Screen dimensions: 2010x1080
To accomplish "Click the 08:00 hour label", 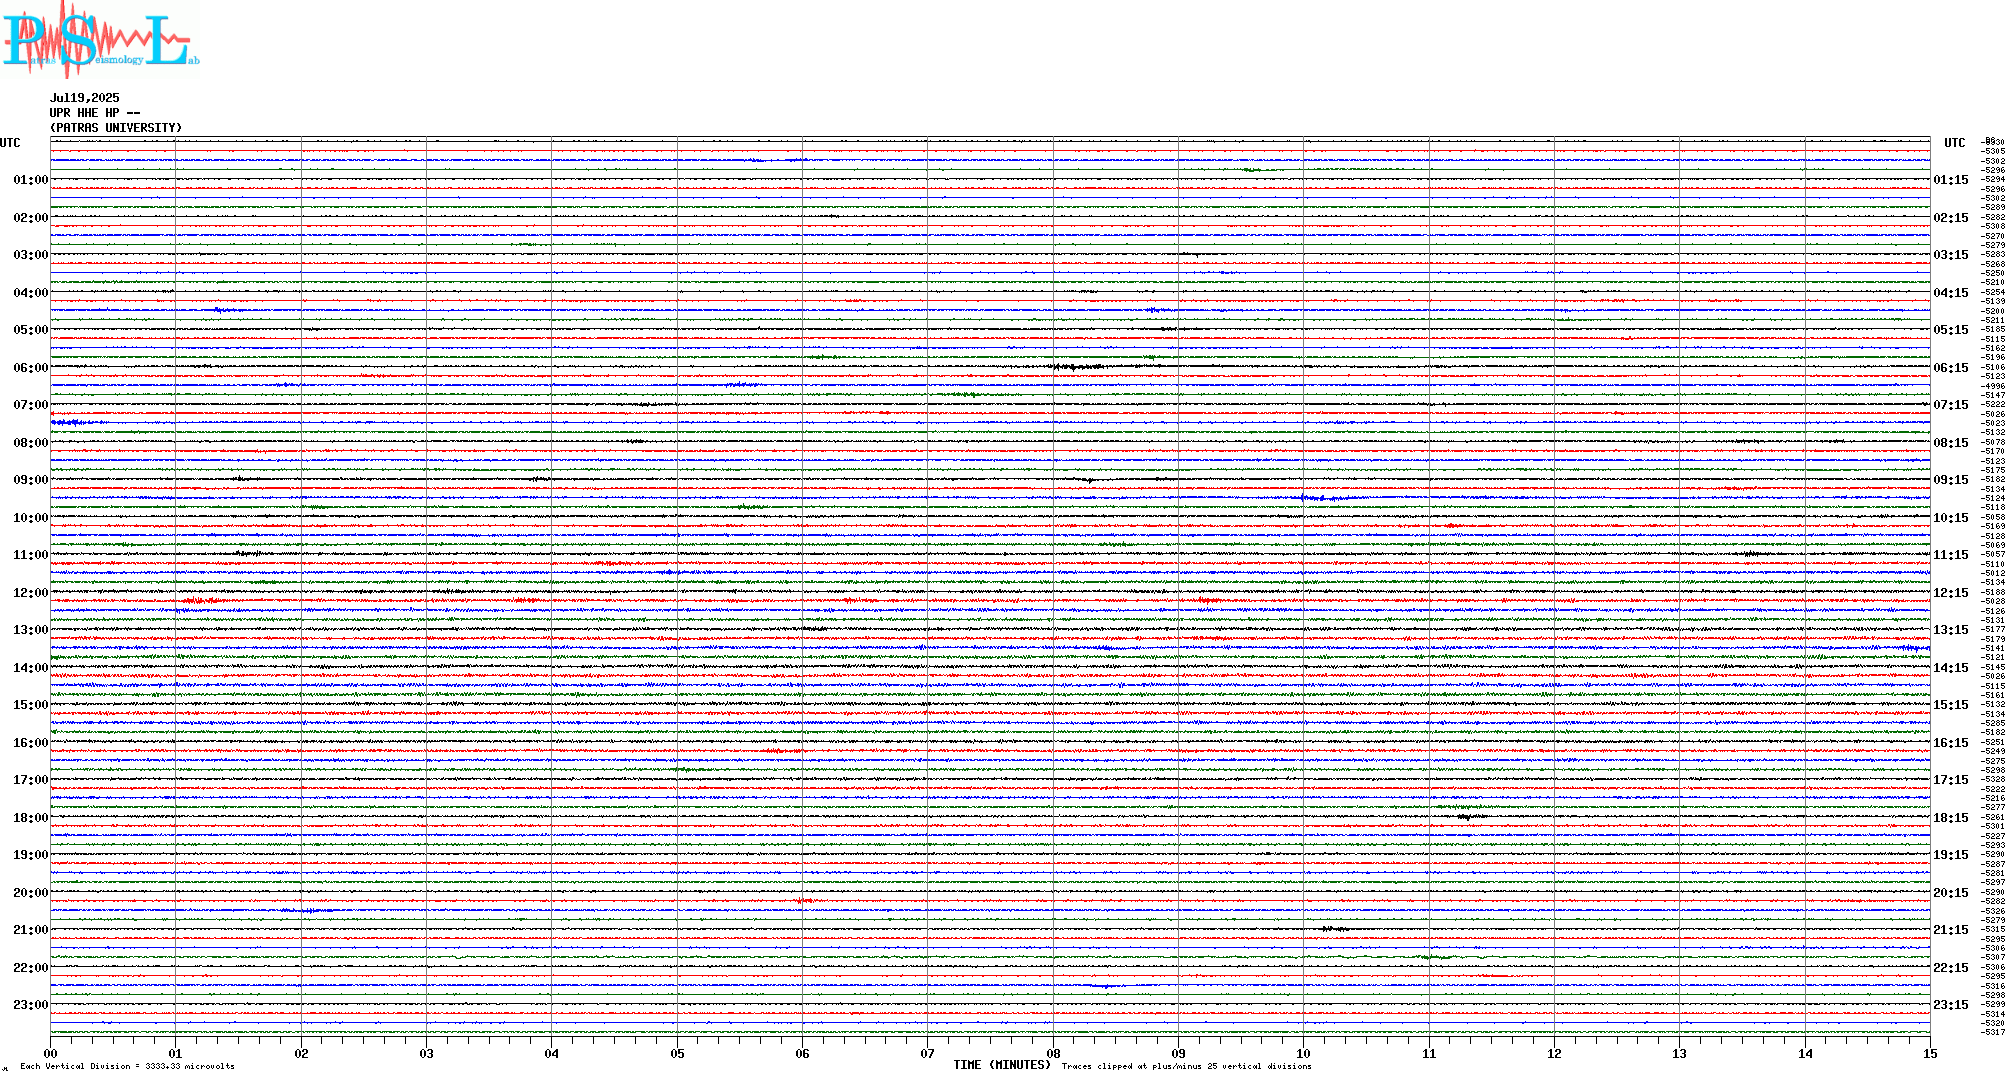I will click(x=30, y=443).
